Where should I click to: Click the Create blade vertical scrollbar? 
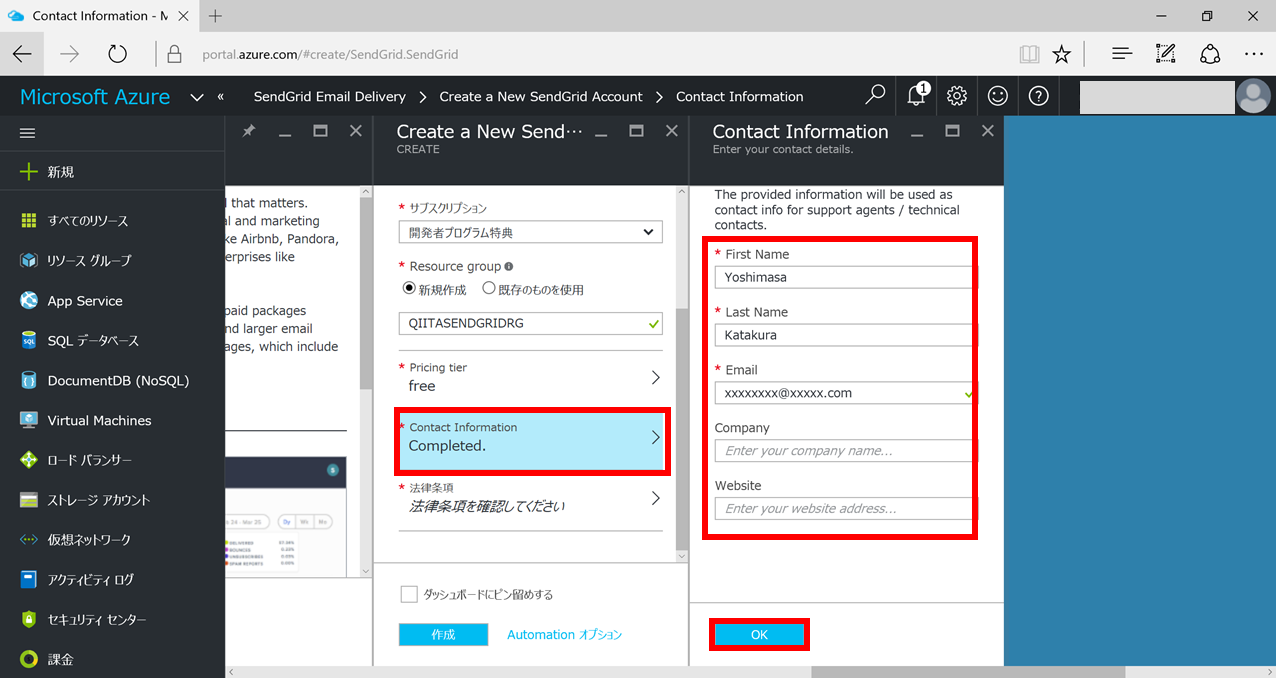pyautogui.click(x=682, y=430)
